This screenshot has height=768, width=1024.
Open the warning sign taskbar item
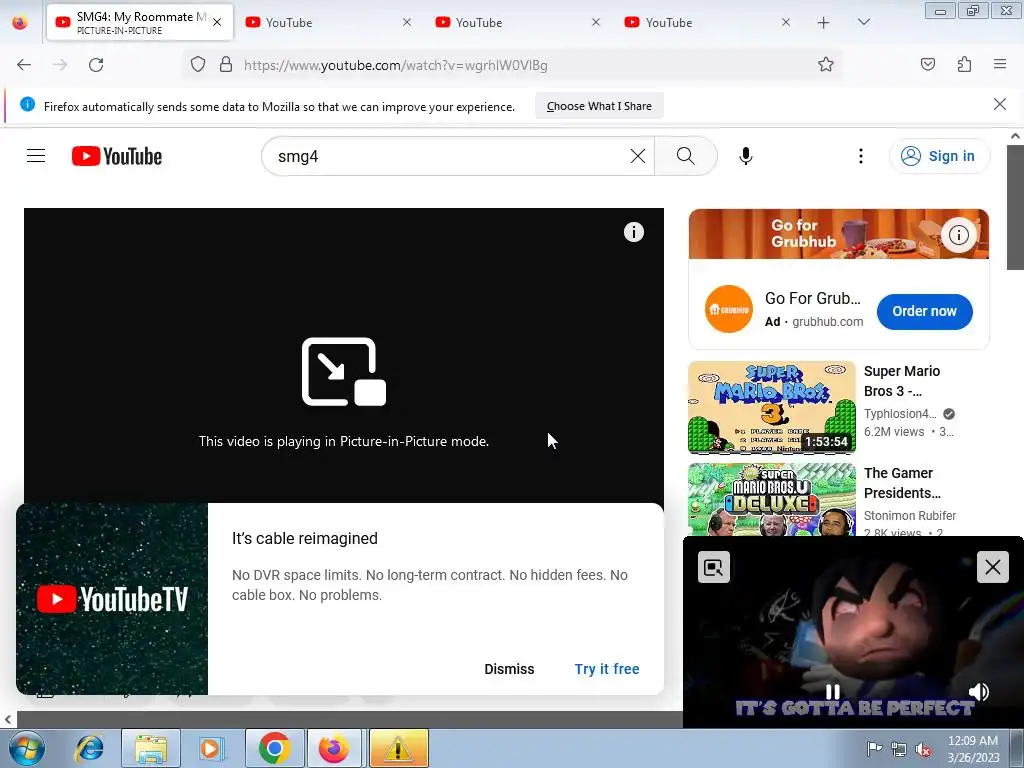click(x=398, y=748)
